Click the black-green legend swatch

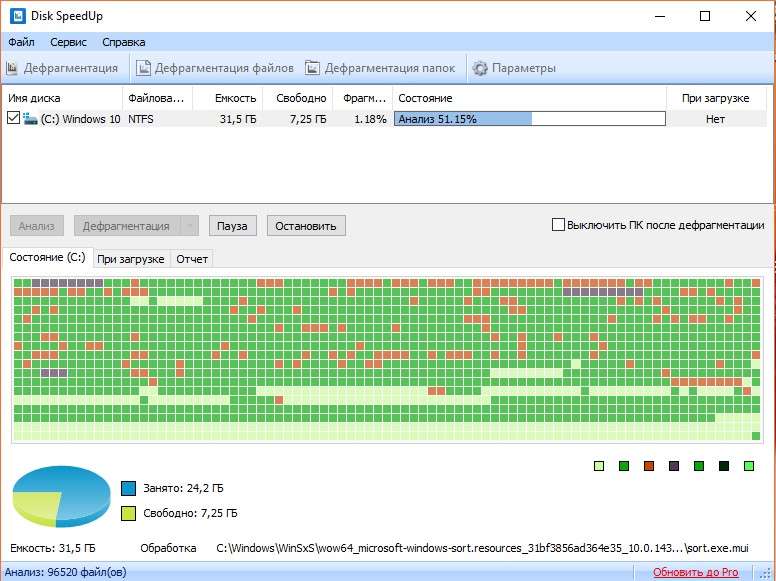pos(724,466)
